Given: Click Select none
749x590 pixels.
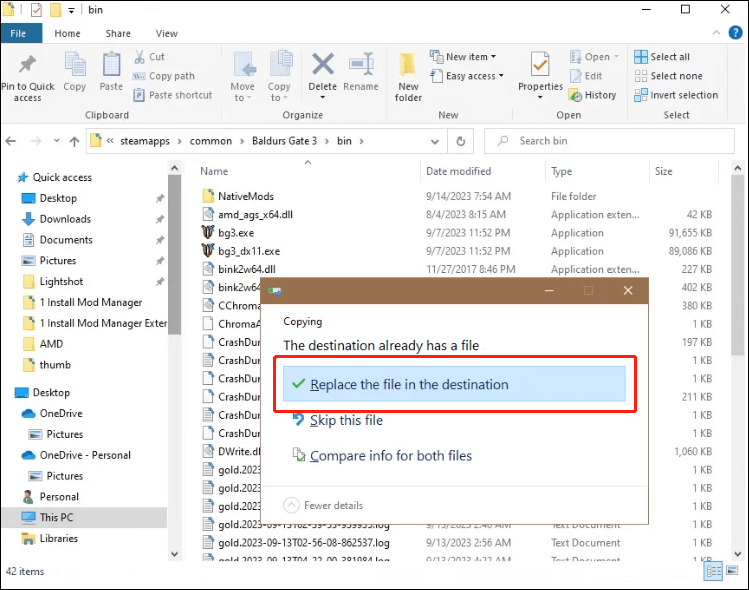Looking at the screenshot, I should click(x=669, y=76).
